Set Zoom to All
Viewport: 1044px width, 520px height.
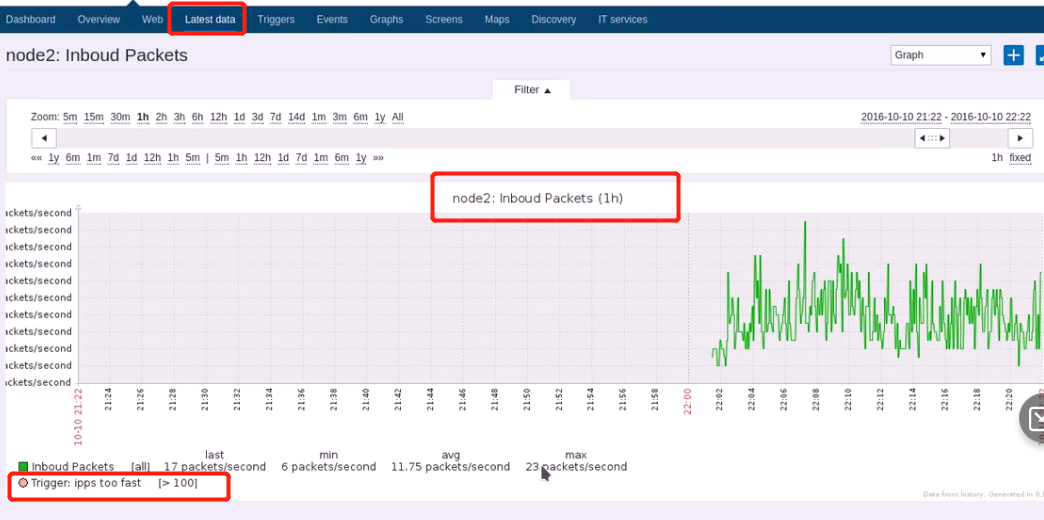(397, 117)
